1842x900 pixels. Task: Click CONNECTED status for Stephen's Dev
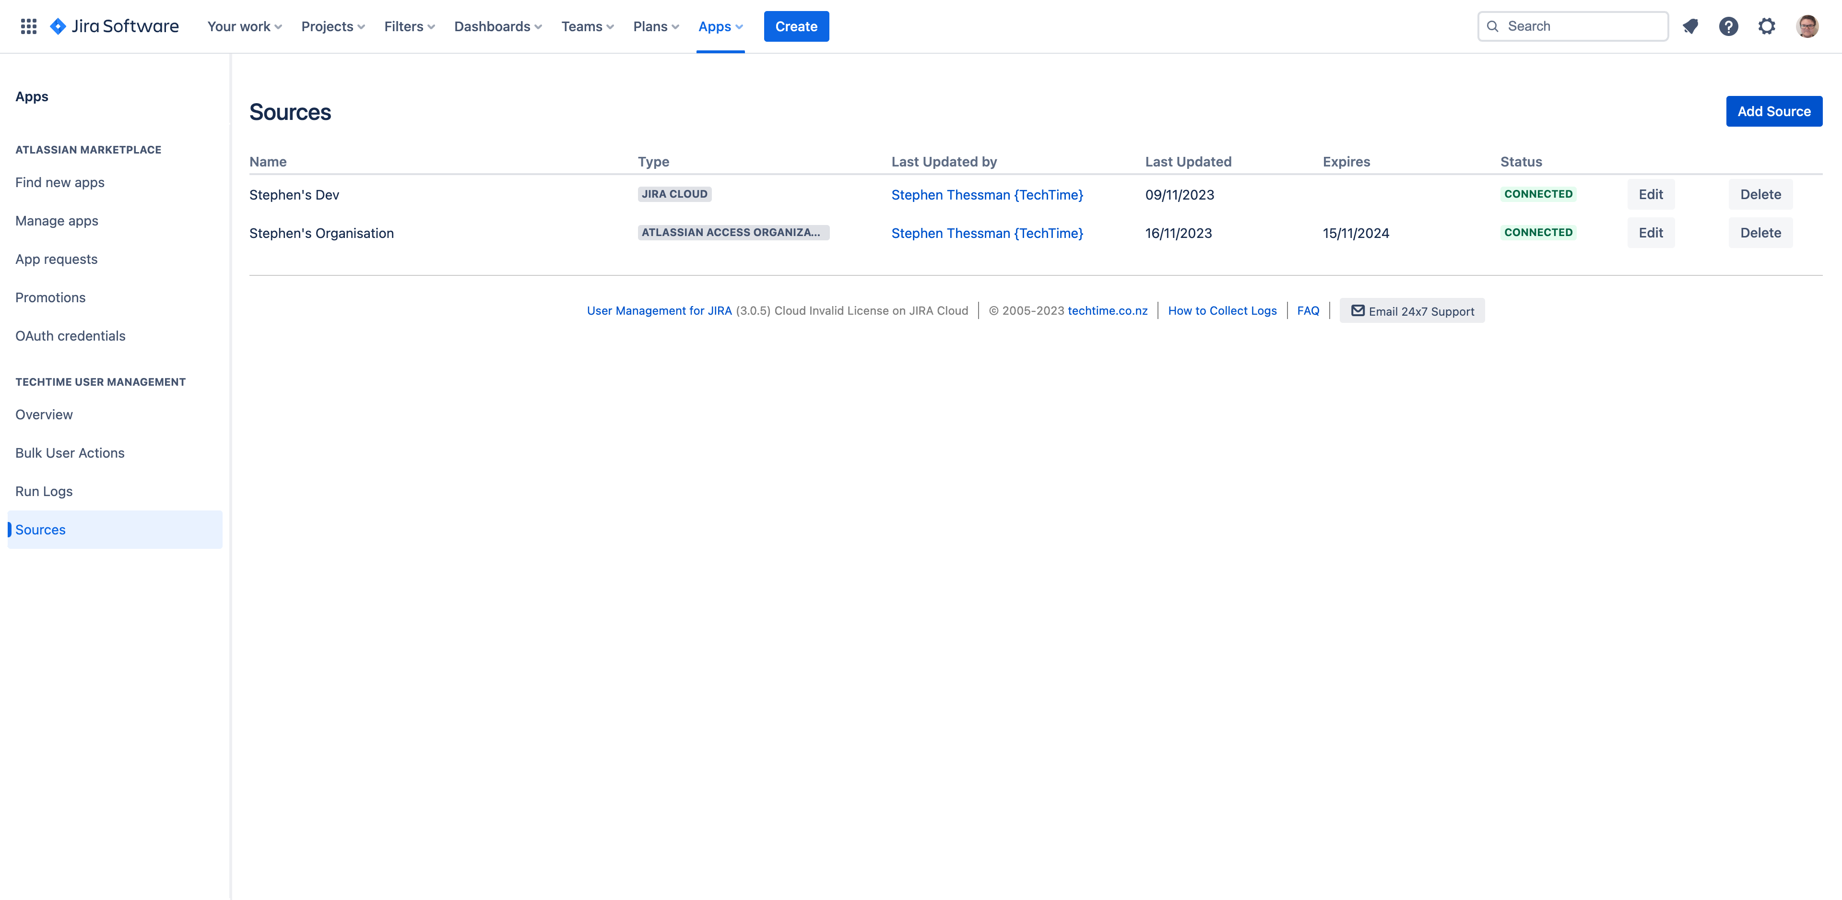coord(1538,194)
